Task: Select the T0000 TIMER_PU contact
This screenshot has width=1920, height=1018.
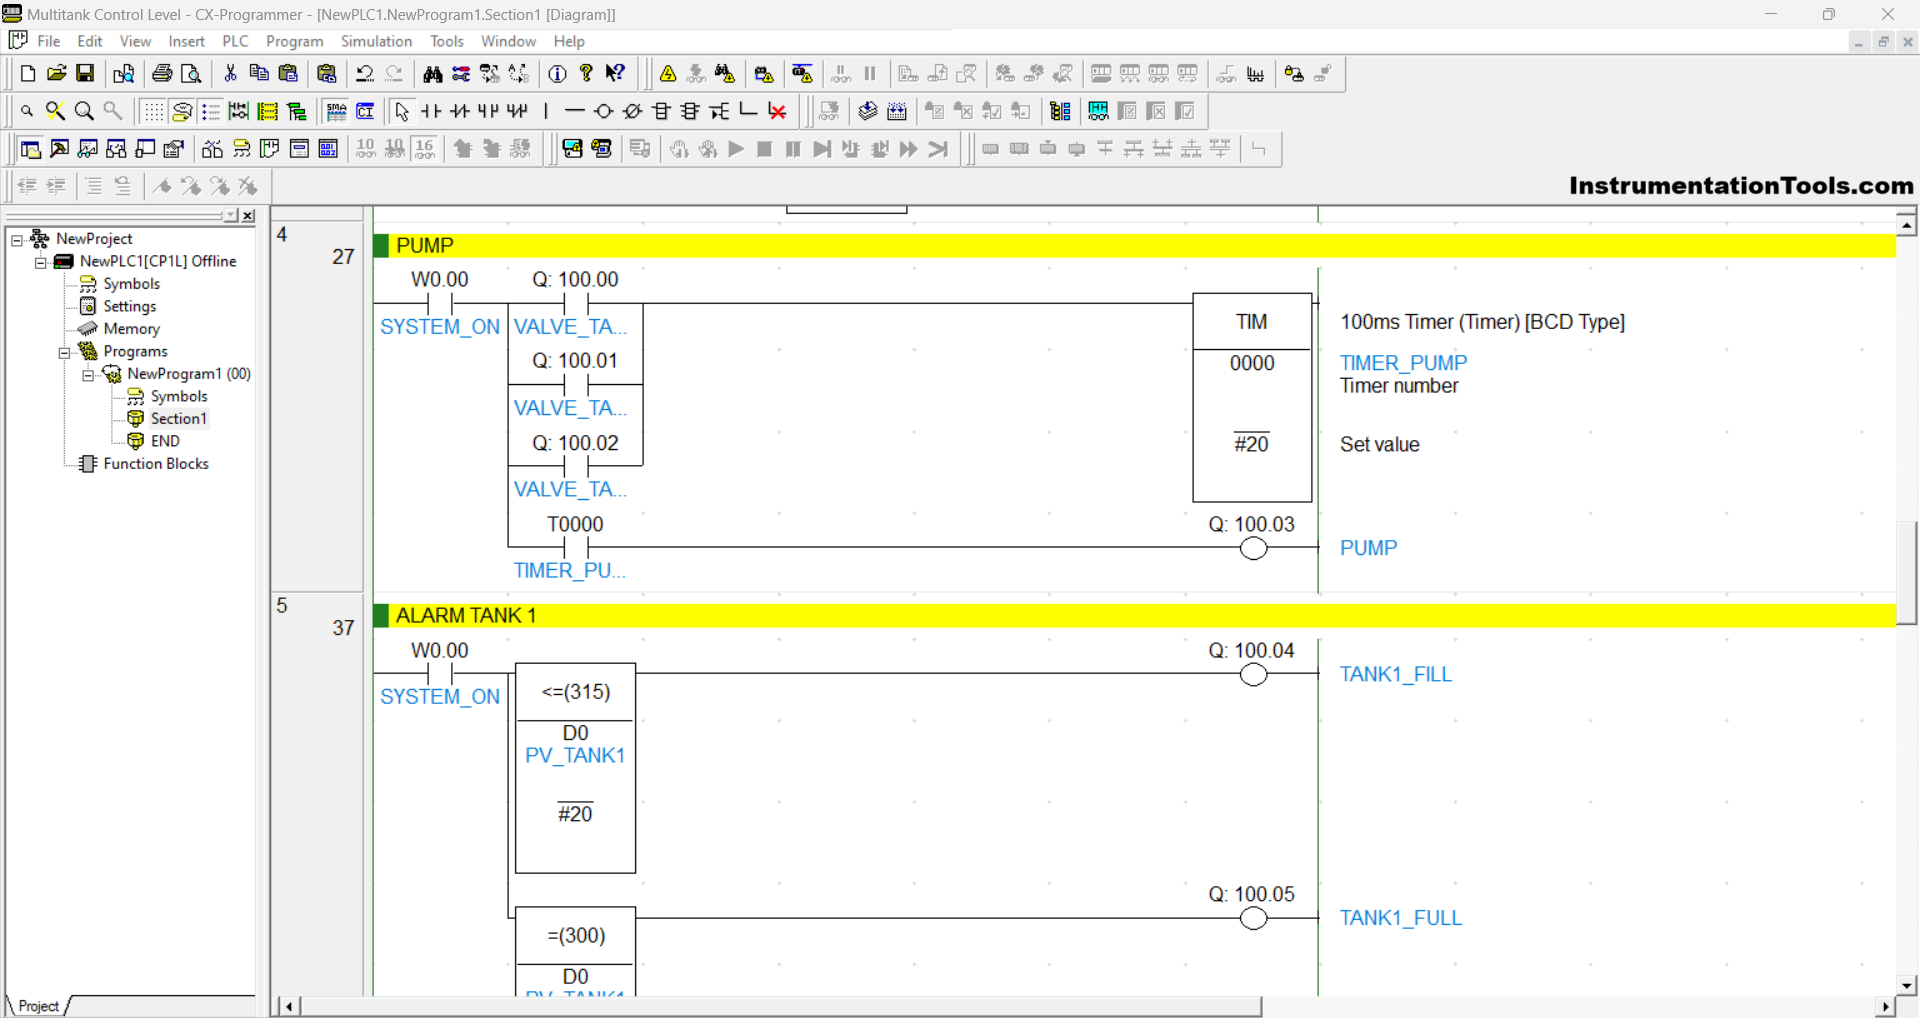Action: 576,547
